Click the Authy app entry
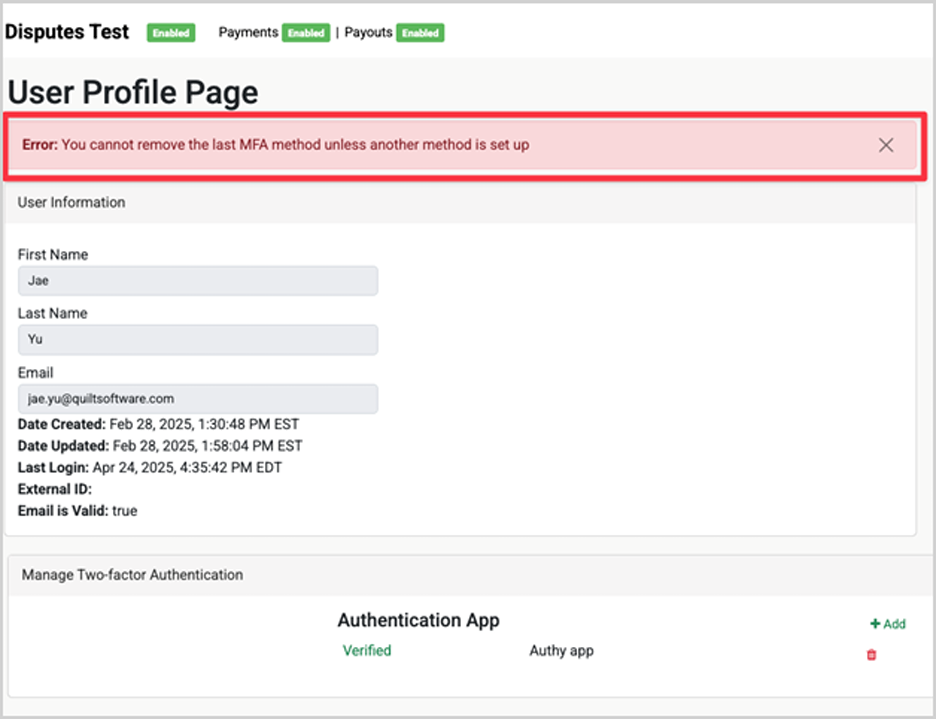The height and width of the screenshot is (719, 936). coord(561,651)
